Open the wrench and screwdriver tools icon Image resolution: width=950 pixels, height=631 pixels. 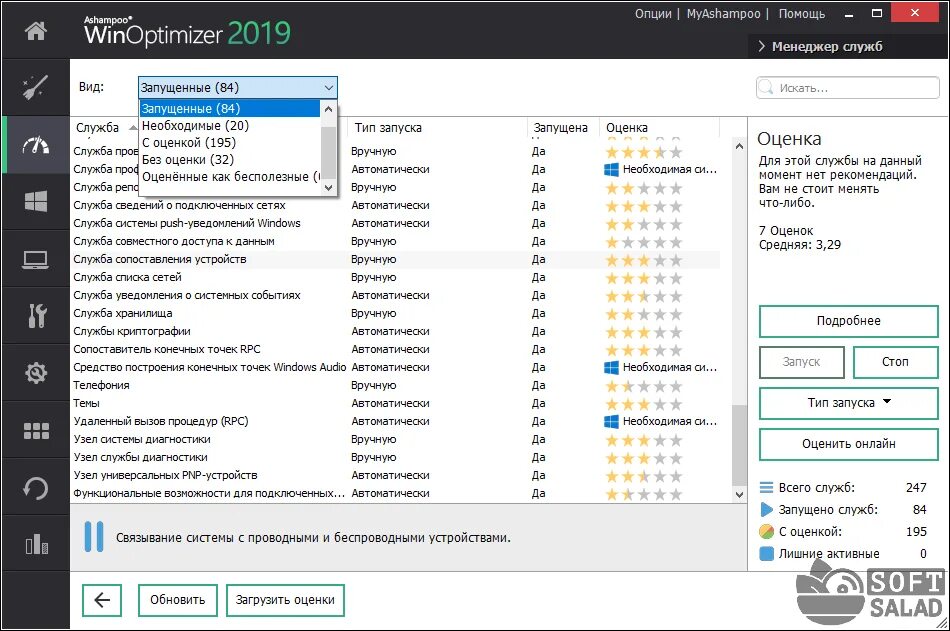pyautogui.click(x=37, y=315)
